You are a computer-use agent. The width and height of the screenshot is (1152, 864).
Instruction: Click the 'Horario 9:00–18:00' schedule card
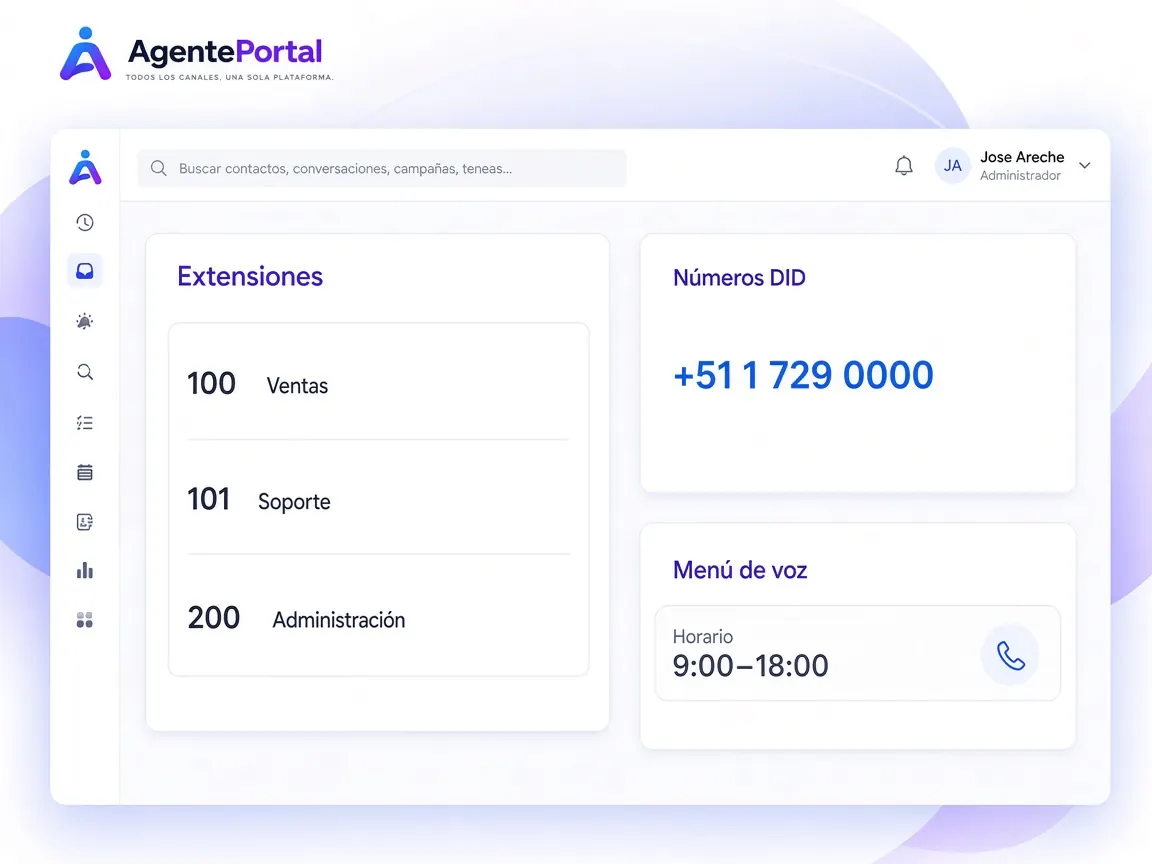click(x=857, y=653)
